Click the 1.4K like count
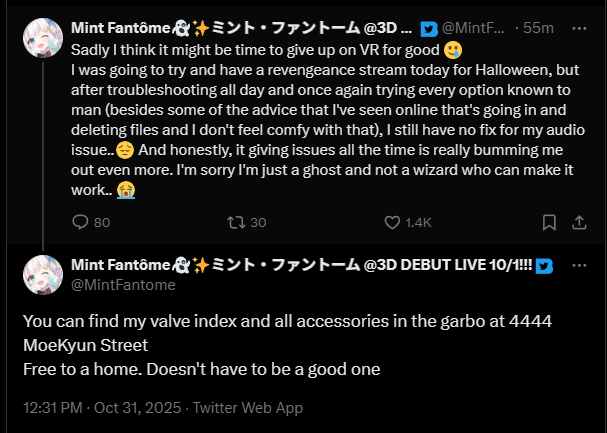This screenshot has height=433, width=607. click(416, 222)
